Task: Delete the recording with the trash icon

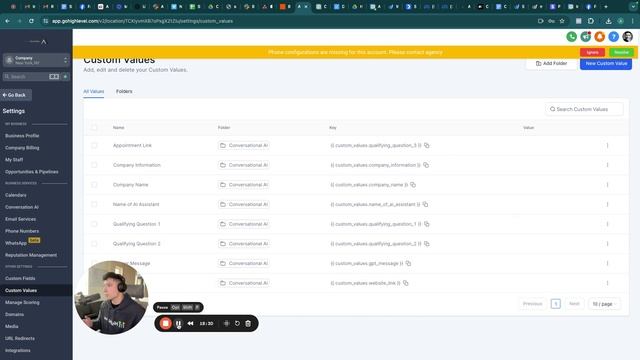Action: point(248,323)
